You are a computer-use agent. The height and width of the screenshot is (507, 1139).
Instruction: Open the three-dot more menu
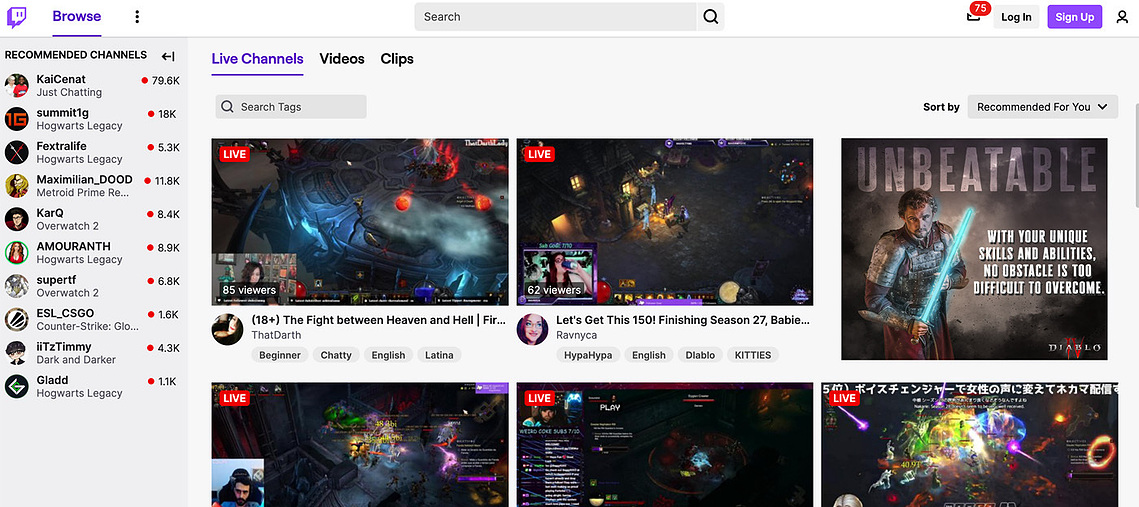point(137,17)
